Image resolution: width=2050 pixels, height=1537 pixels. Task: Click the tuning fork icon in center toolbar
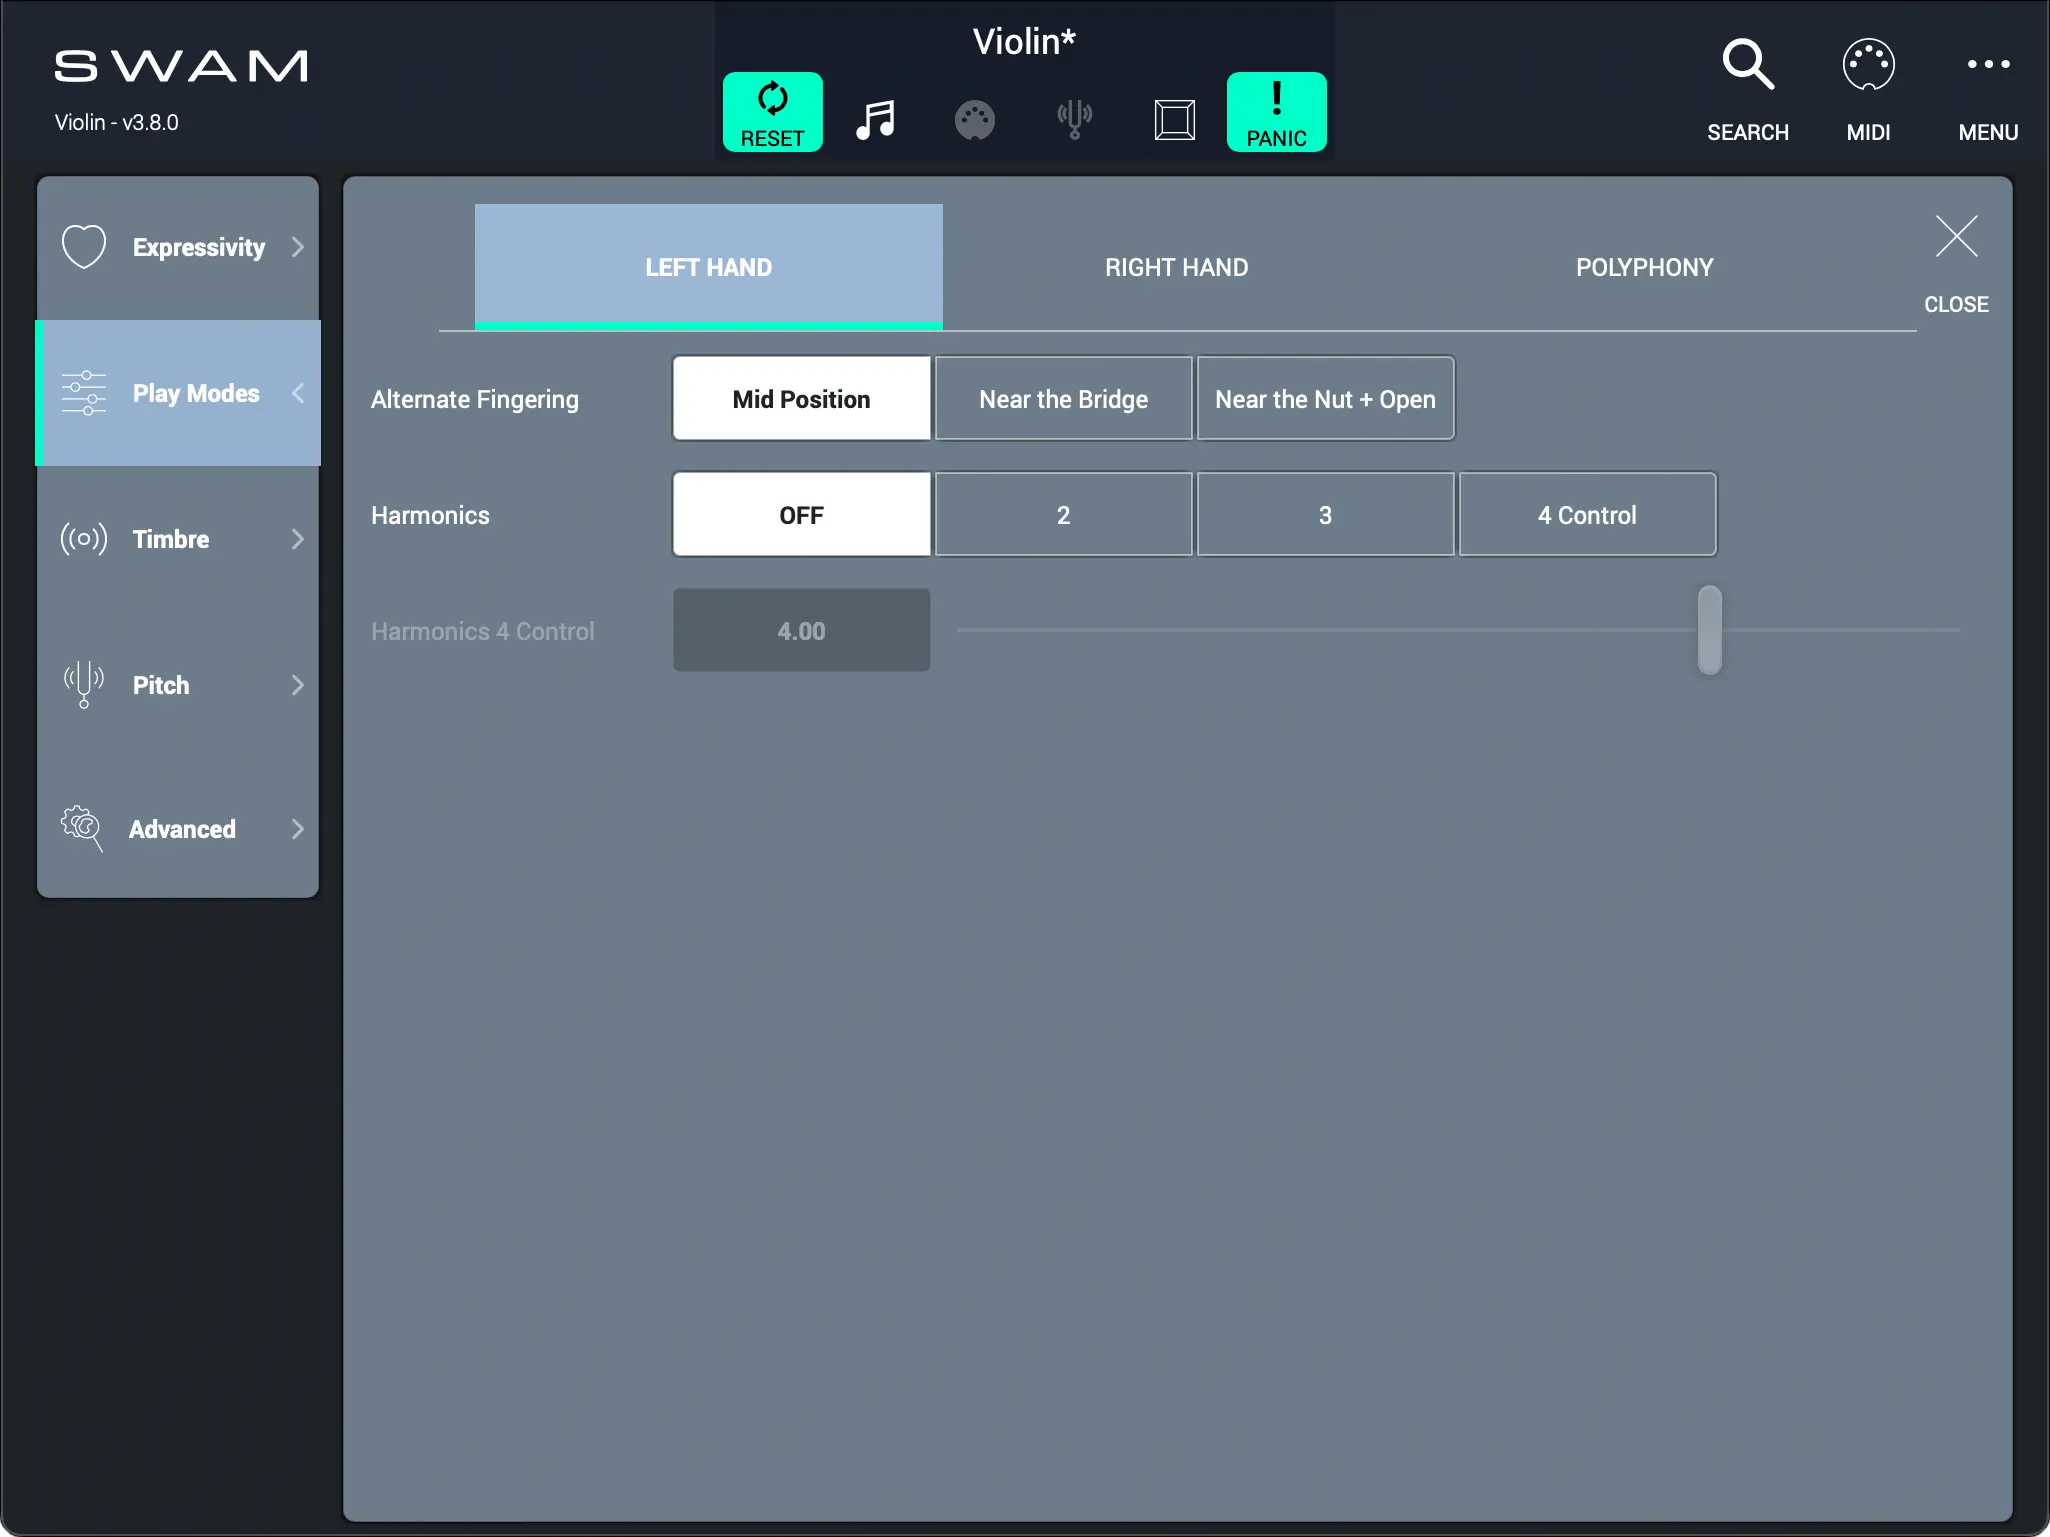[1074, 119]
